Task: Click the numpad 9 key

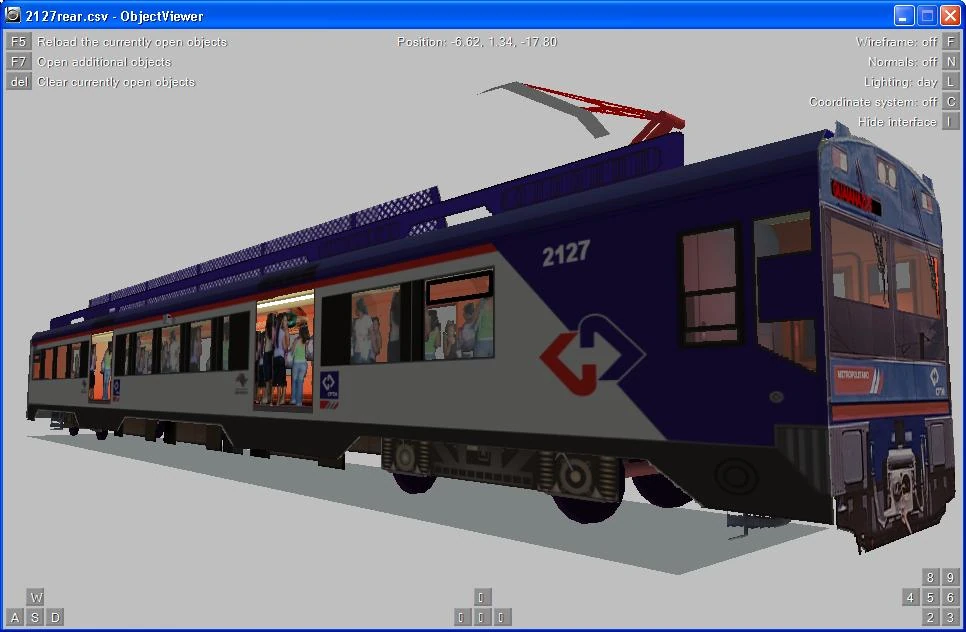Action: [x=951, y=577]
